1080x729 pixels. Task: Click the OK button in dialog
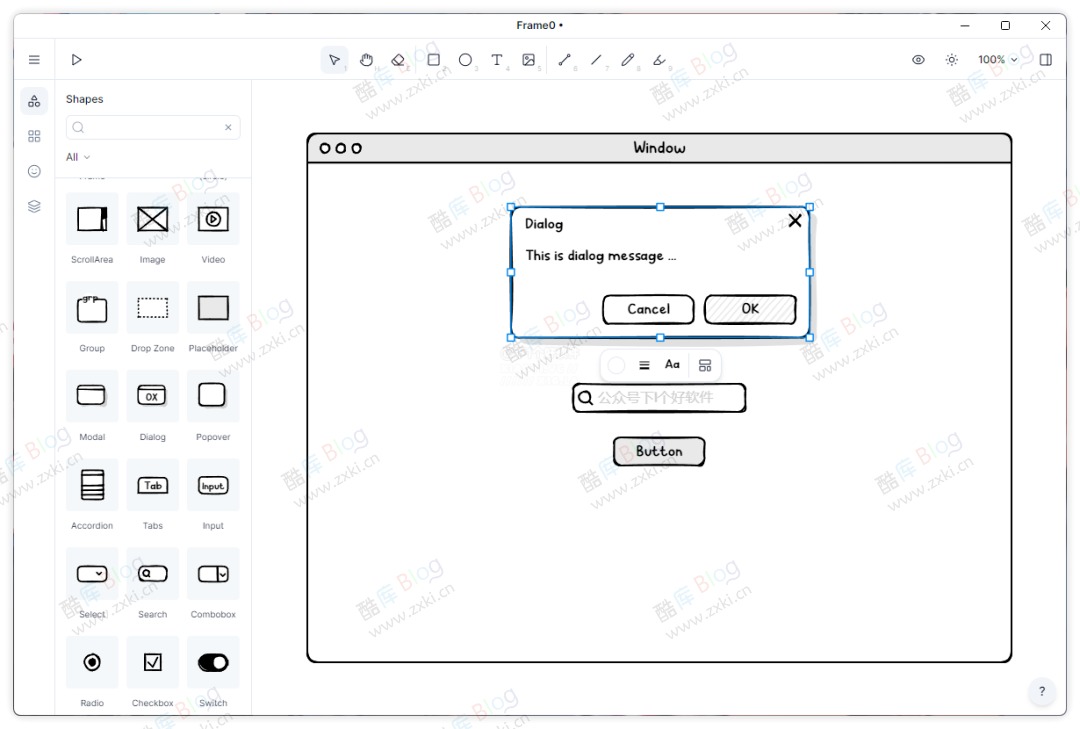point(750,309)
